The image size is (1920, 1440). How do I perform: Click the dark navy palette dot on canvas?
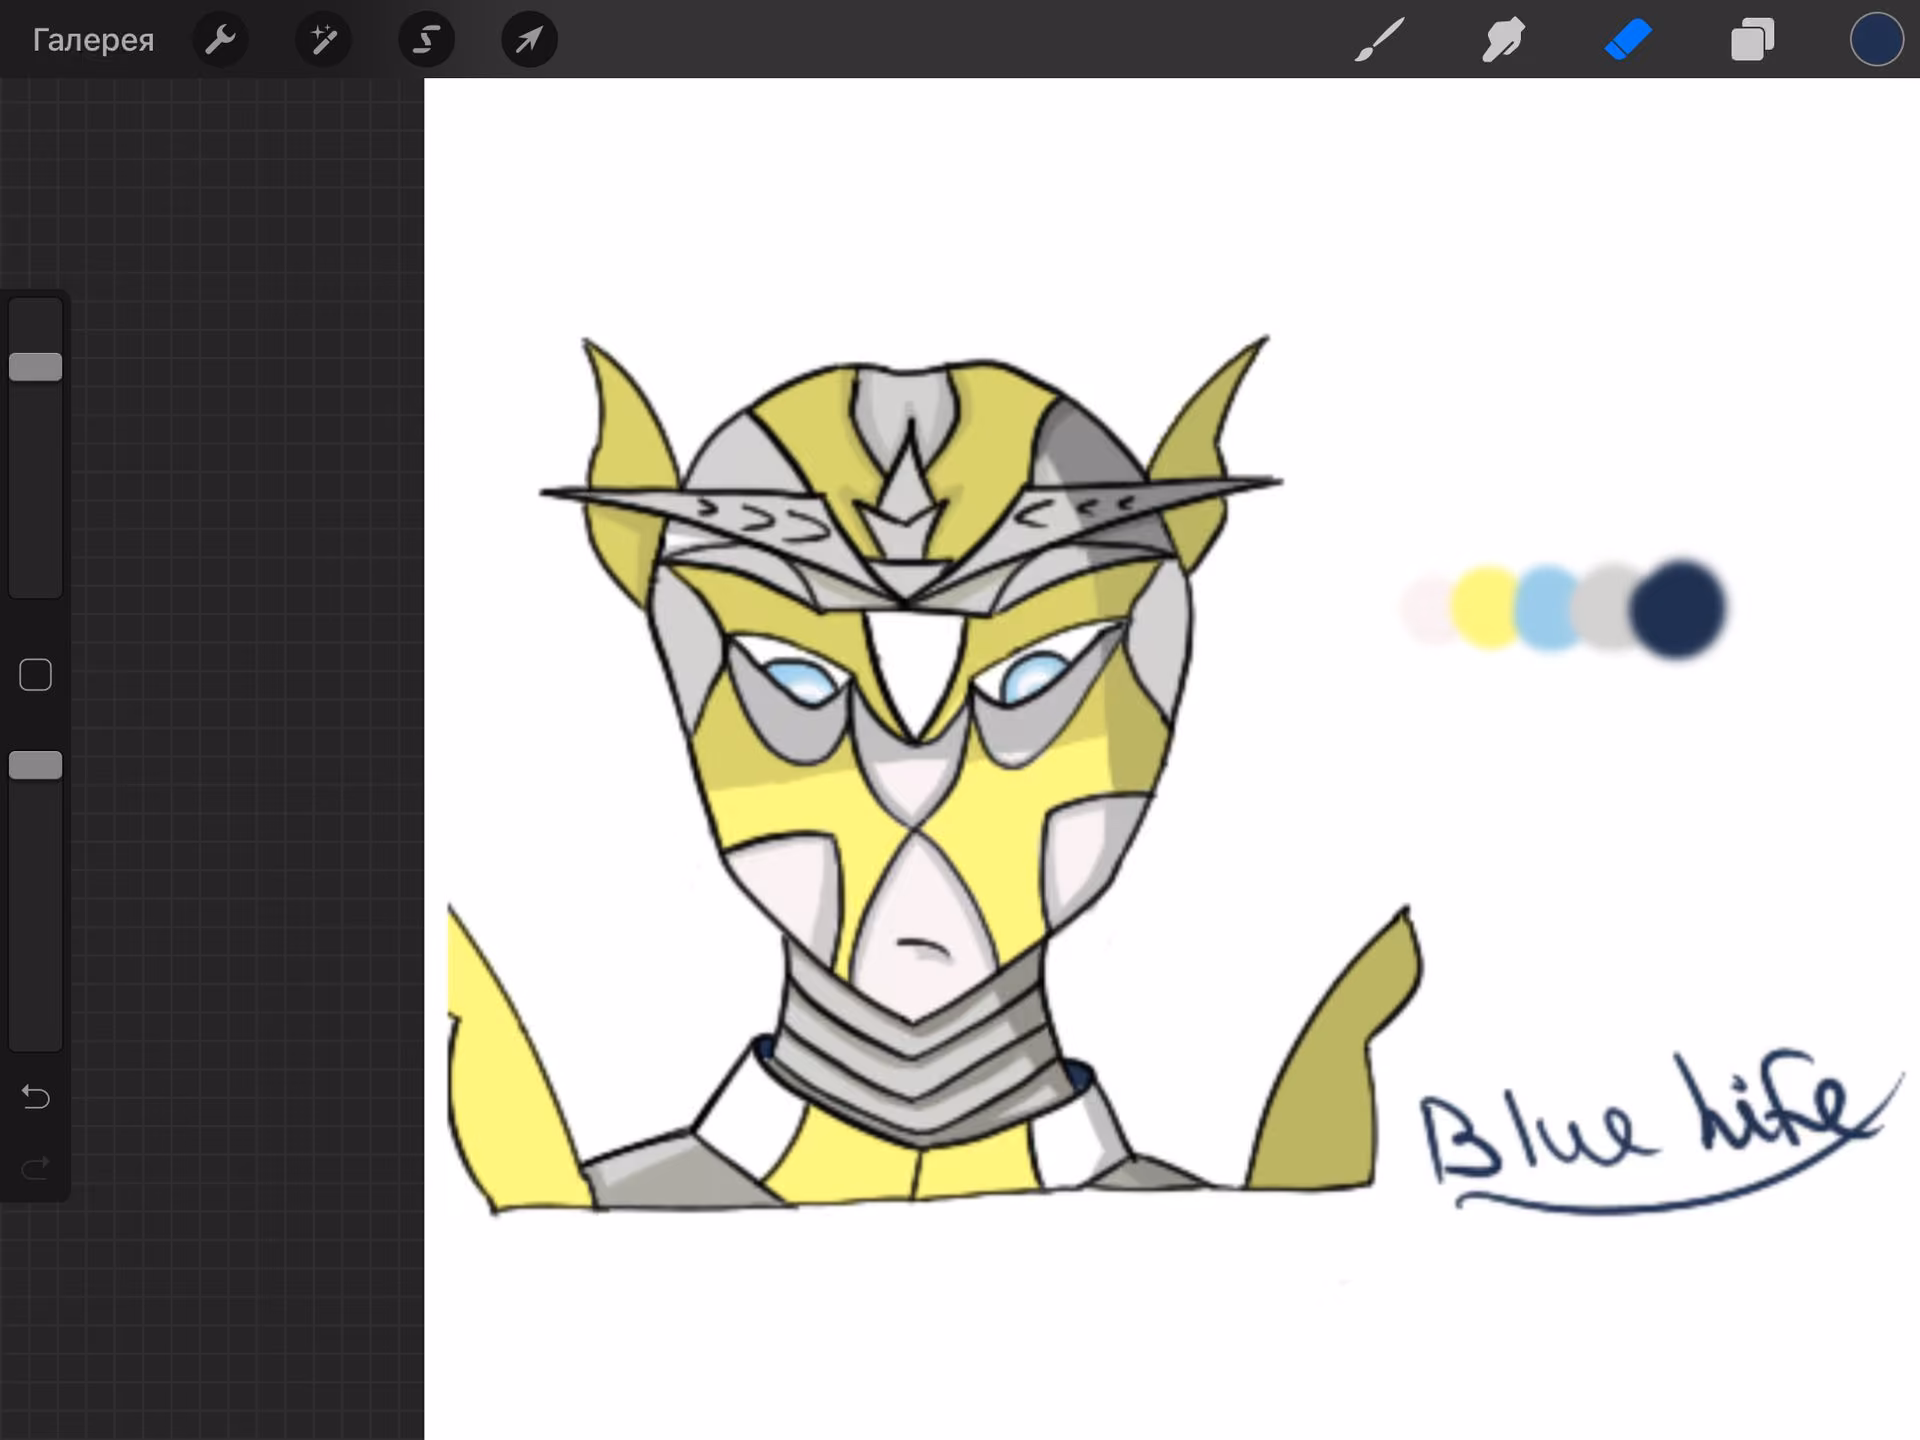tap(1677, 608)
